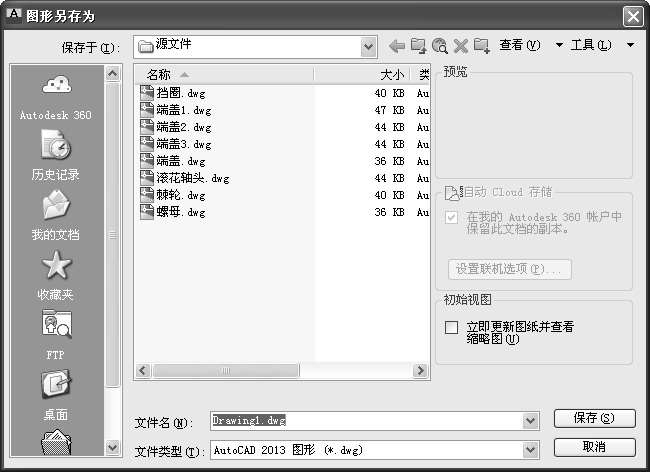Click file icon of 端盖3.dwg
The width and height of the screenshot is (650, 472).
(147, 143)
